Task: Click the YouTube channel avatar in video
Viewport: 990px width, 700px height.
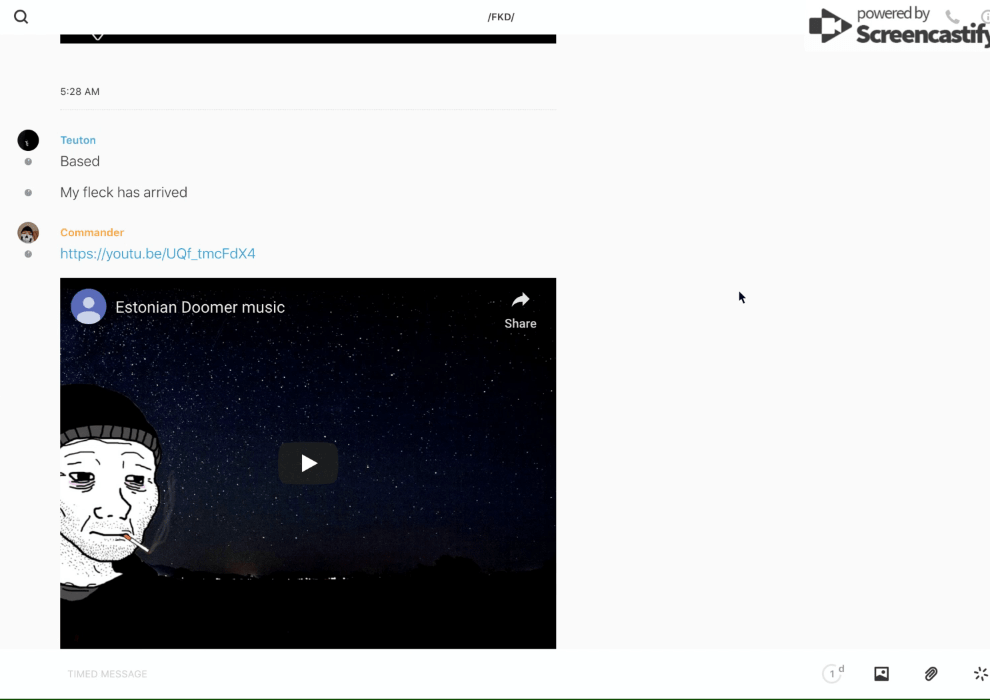Action: point(89,307)
